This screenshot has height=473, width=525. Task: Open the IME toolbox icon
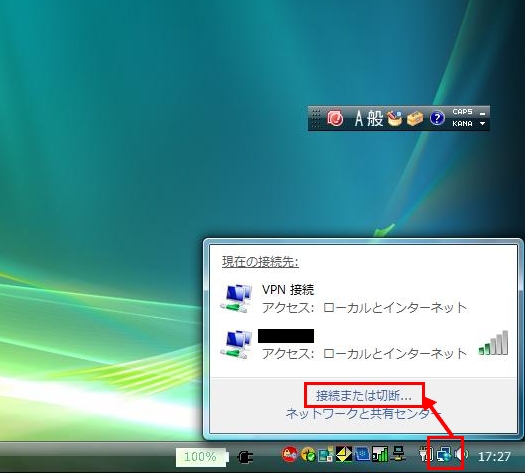point(415,119)
